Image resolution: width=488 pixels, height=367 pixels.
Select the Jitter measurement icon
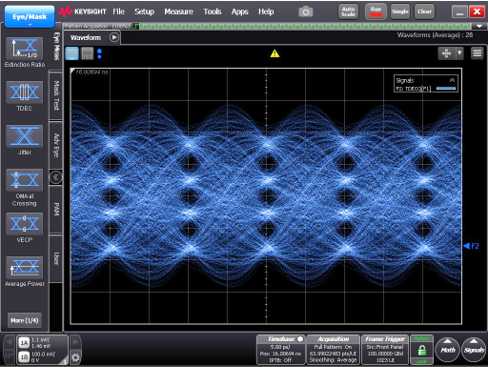coord(24,136)
